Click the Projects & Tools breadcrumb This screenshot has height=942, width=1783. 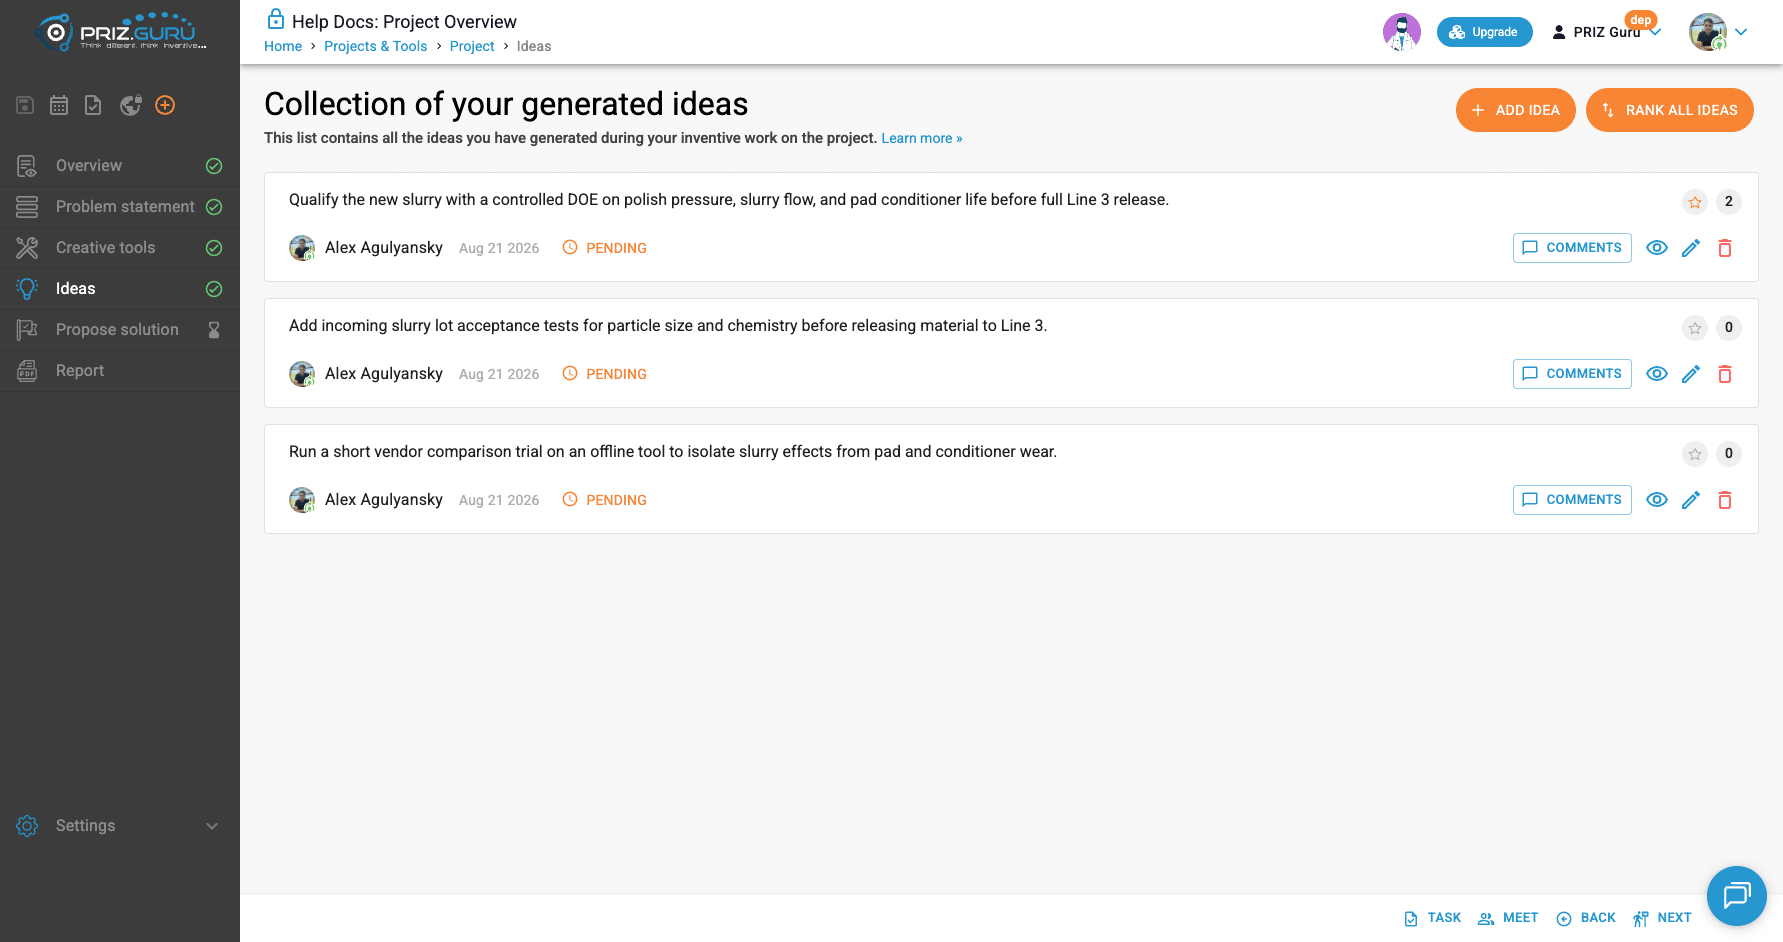point(375,46)
